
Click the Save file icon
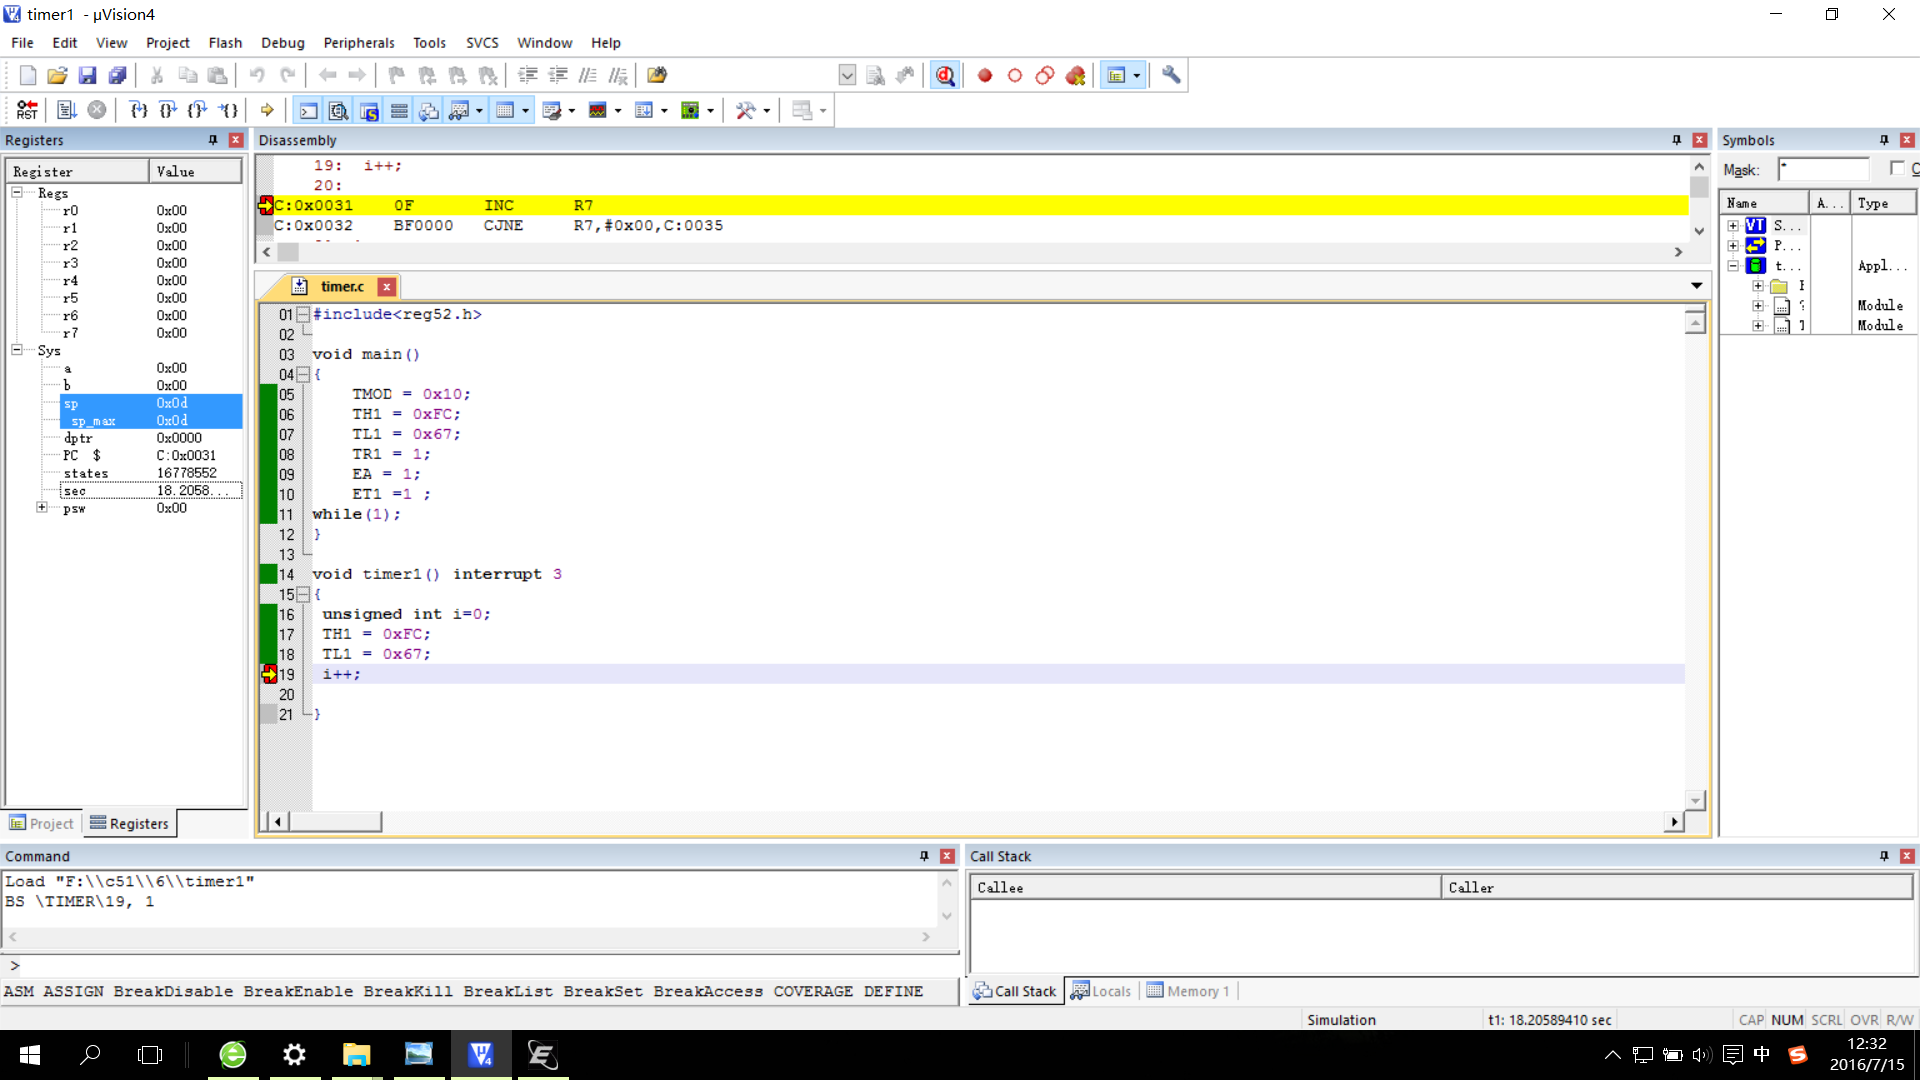87,75
